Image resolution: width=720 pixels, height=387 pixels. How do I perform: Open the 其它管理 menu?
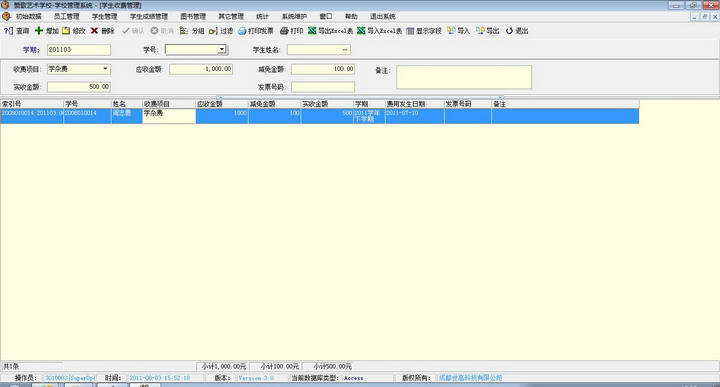231,16
